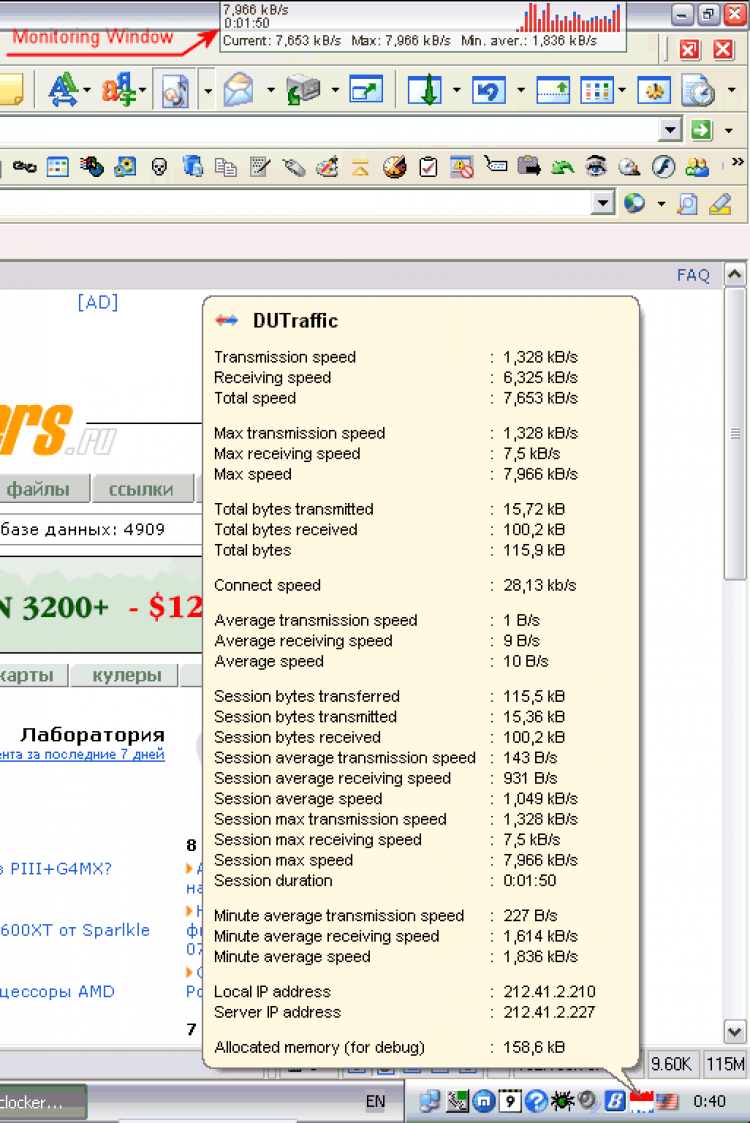Screen dimensions: 750x1123
Task: Toggle the pressed page-with-disc toolbar button
Action: click(175, 90)
